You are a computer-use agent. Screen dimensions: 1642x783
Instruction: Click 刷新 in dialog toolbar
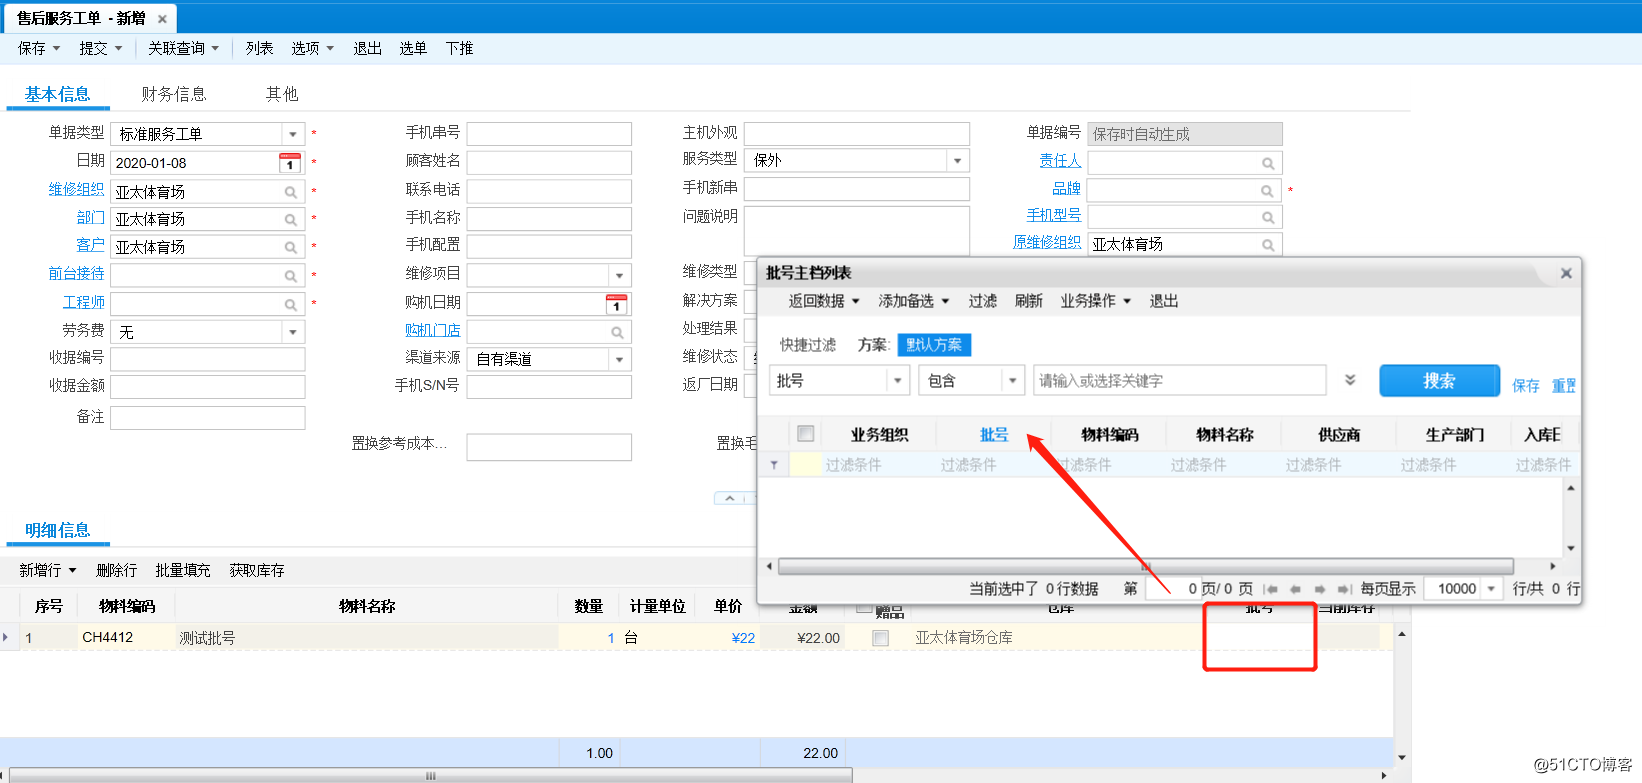(1028, 301)
